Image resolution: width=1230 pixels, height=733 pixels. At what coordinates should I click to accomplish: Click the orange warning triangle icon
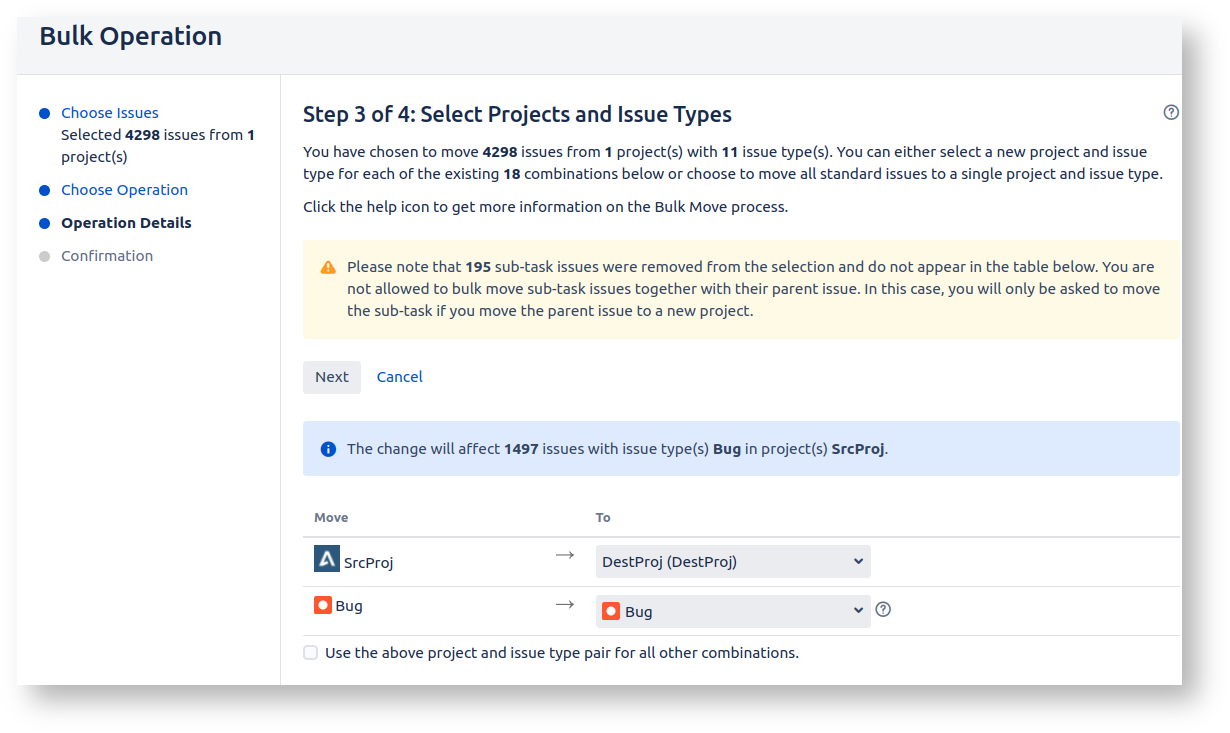point(328,268)
